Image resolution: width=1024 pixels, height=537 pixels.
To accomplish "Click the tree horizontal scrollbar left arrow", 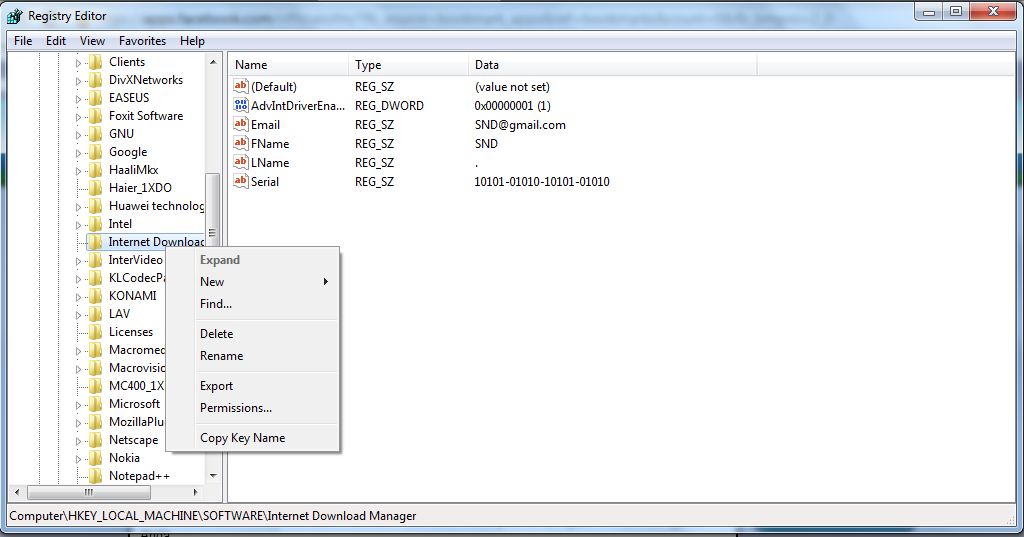I will [x=17, y=492].
